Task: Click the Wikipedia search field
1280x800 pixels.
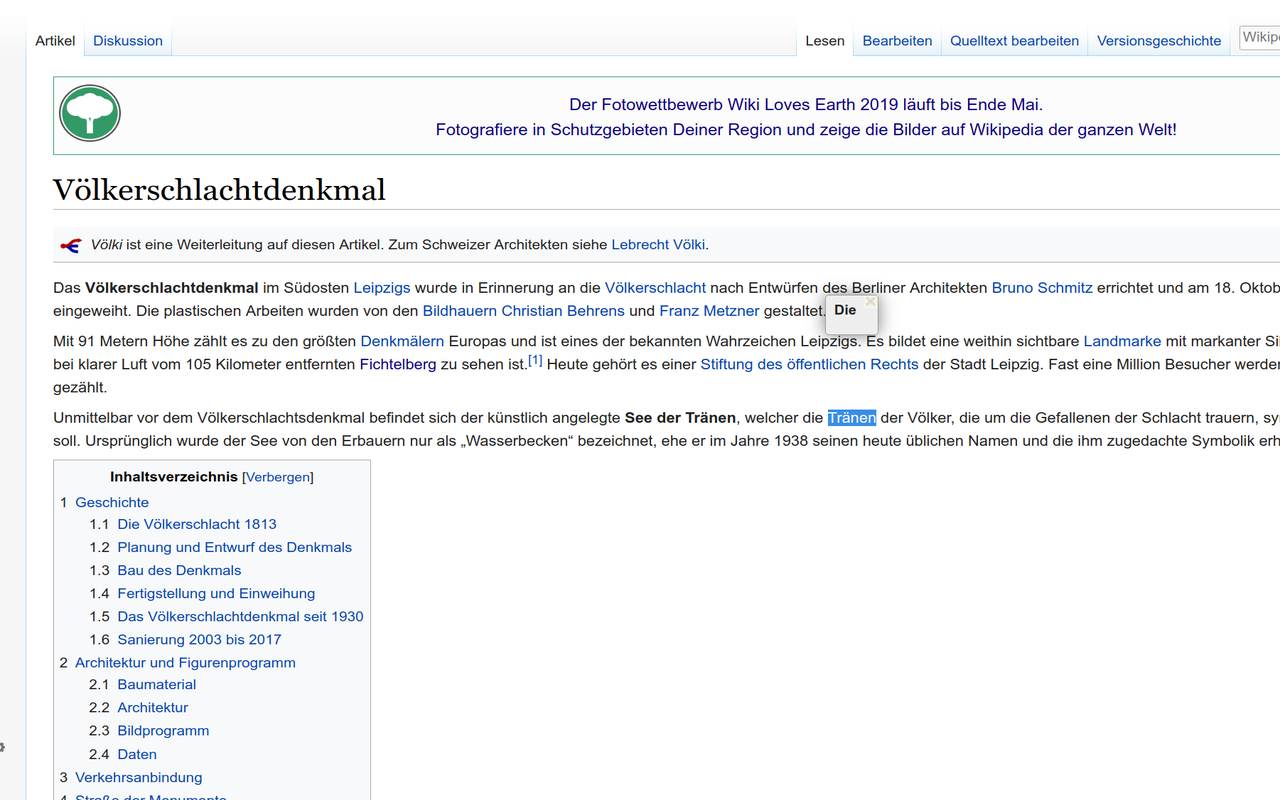Action: click(x=1260, y=38)
